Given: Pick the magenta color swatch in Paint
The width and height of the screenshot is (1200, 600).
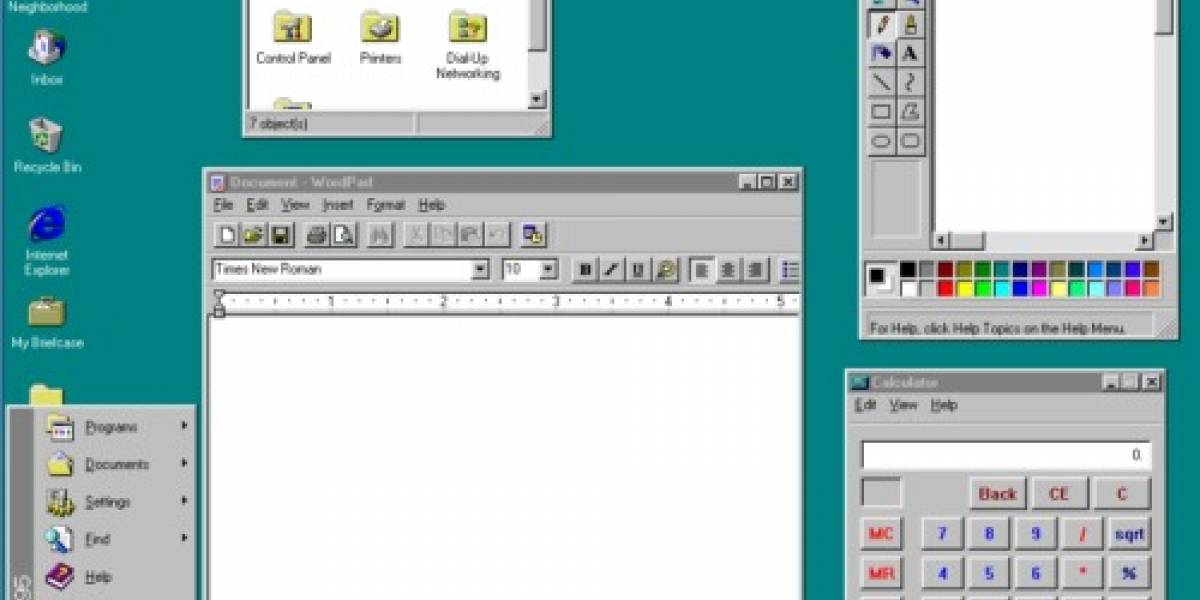Looking at the screenshot, I should pos(1040,288).
